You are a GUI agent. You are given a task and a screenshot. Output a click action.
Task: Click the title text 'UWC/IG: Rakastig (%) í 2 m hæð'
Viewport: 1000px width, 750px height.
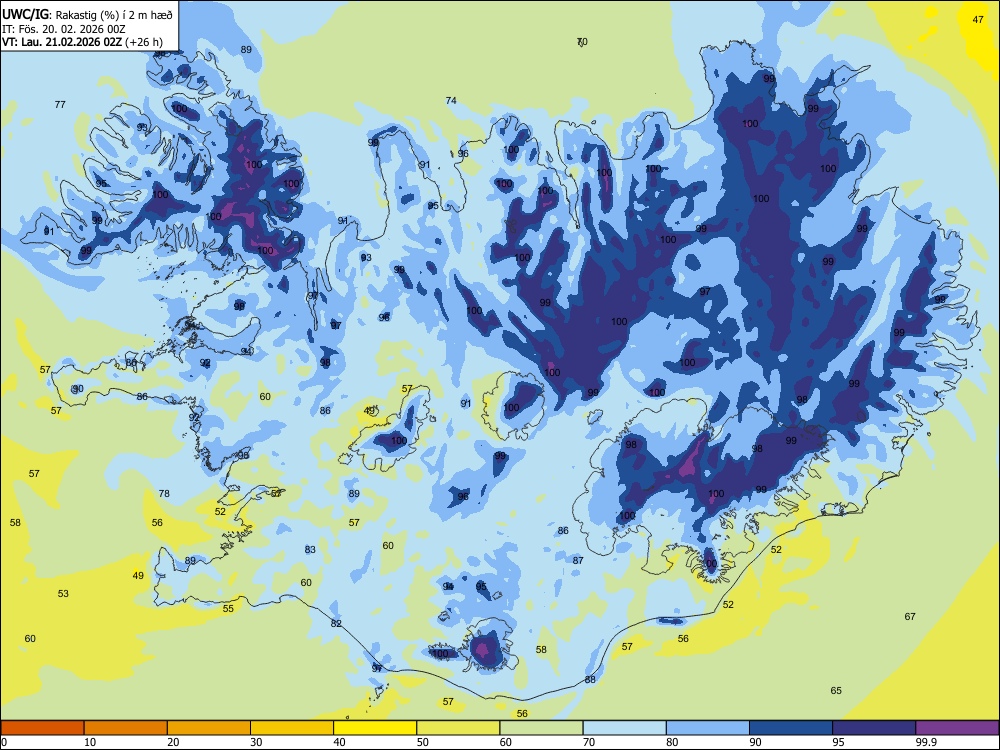click(87, 15)
